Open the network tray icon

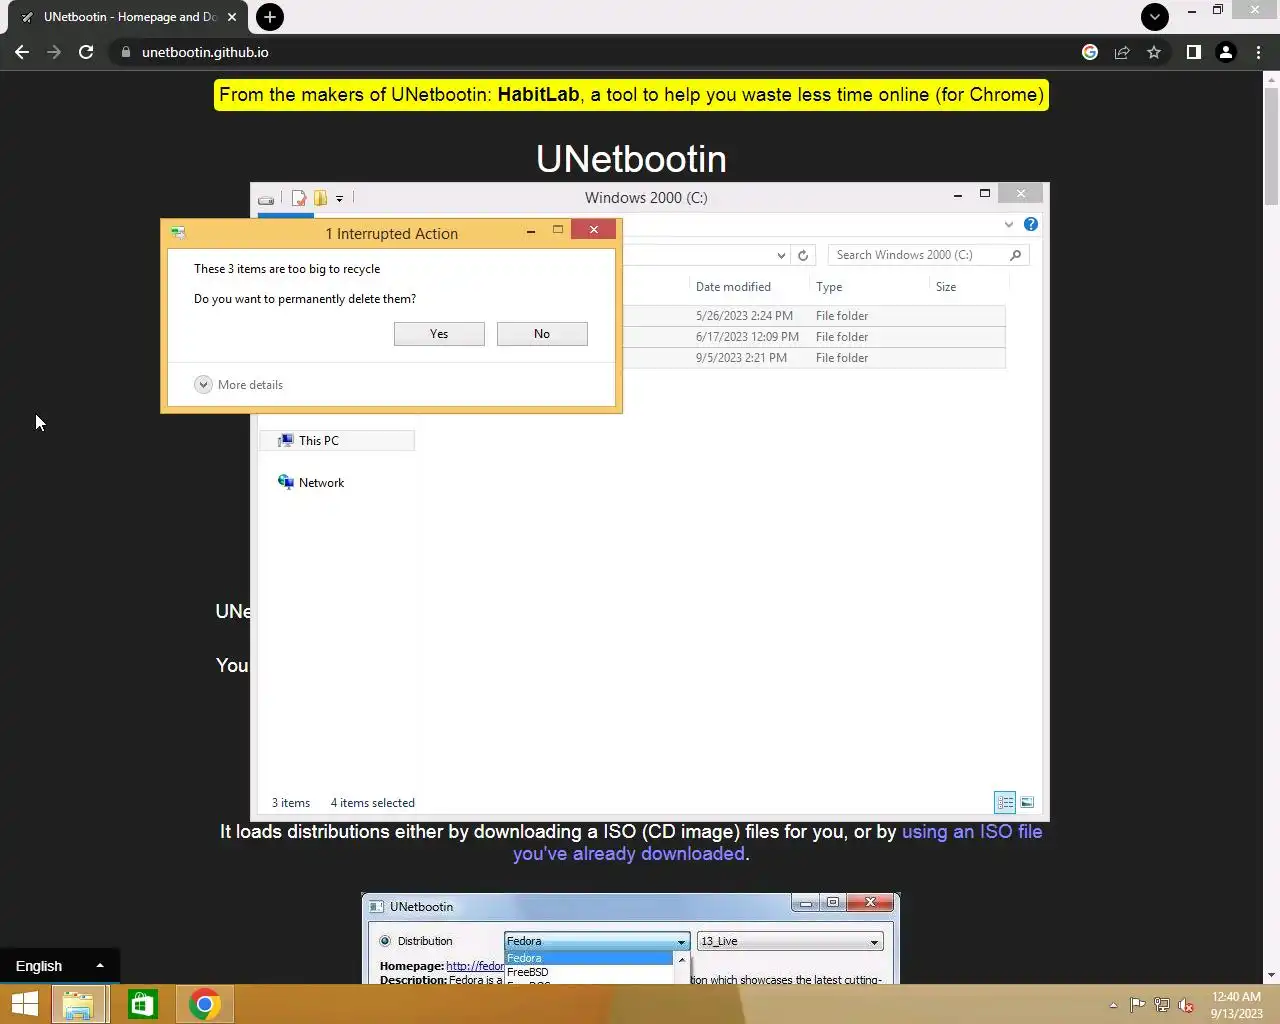click(1162, 1005)
